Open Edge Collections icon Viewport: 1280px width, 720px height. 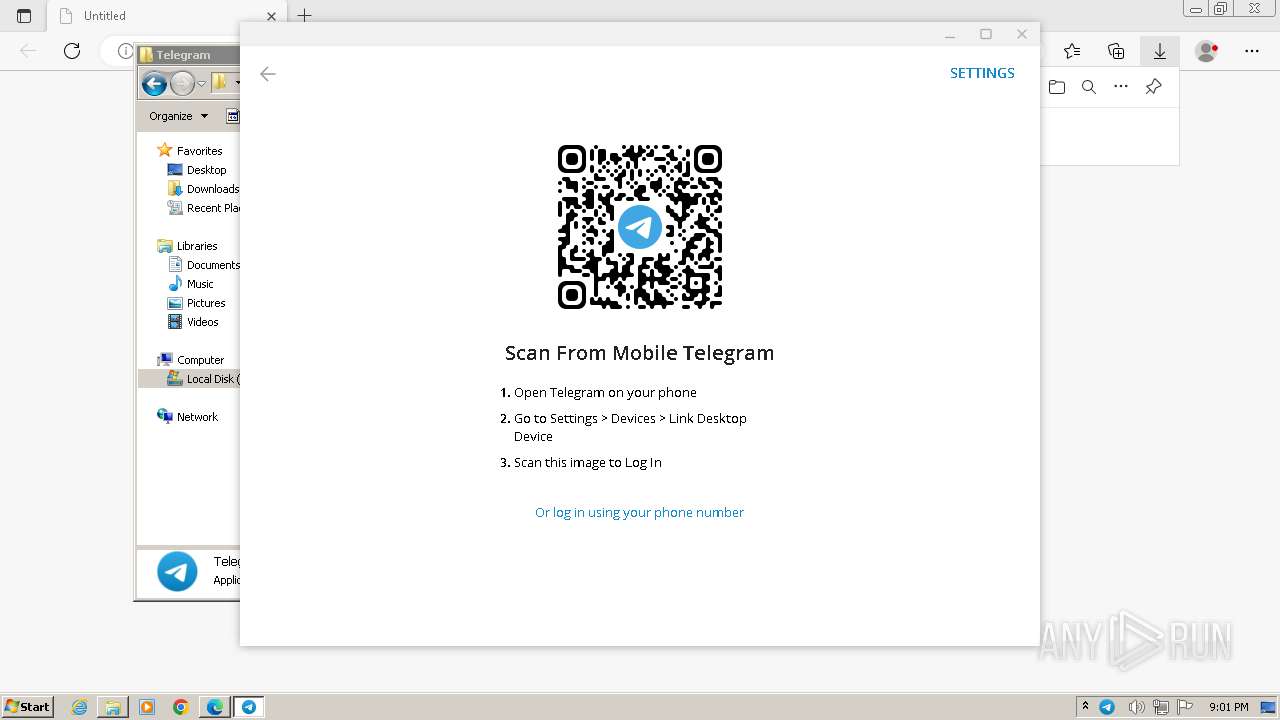[x=1116, y=51]
